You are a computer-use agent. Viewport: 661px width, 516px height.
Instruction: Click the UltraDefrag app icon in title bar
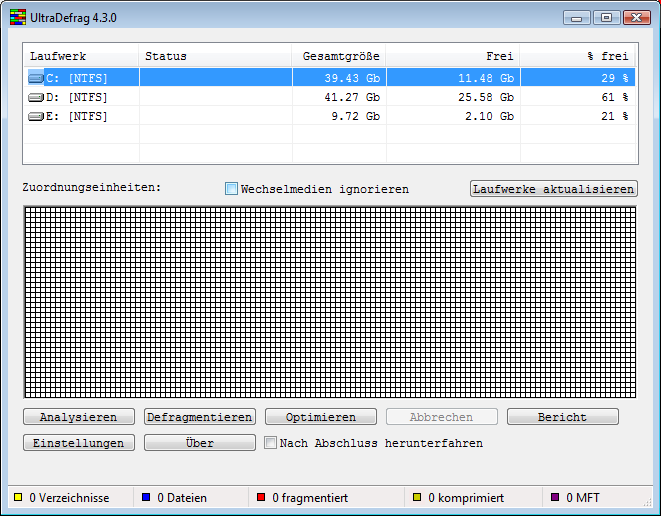[18, 18]
